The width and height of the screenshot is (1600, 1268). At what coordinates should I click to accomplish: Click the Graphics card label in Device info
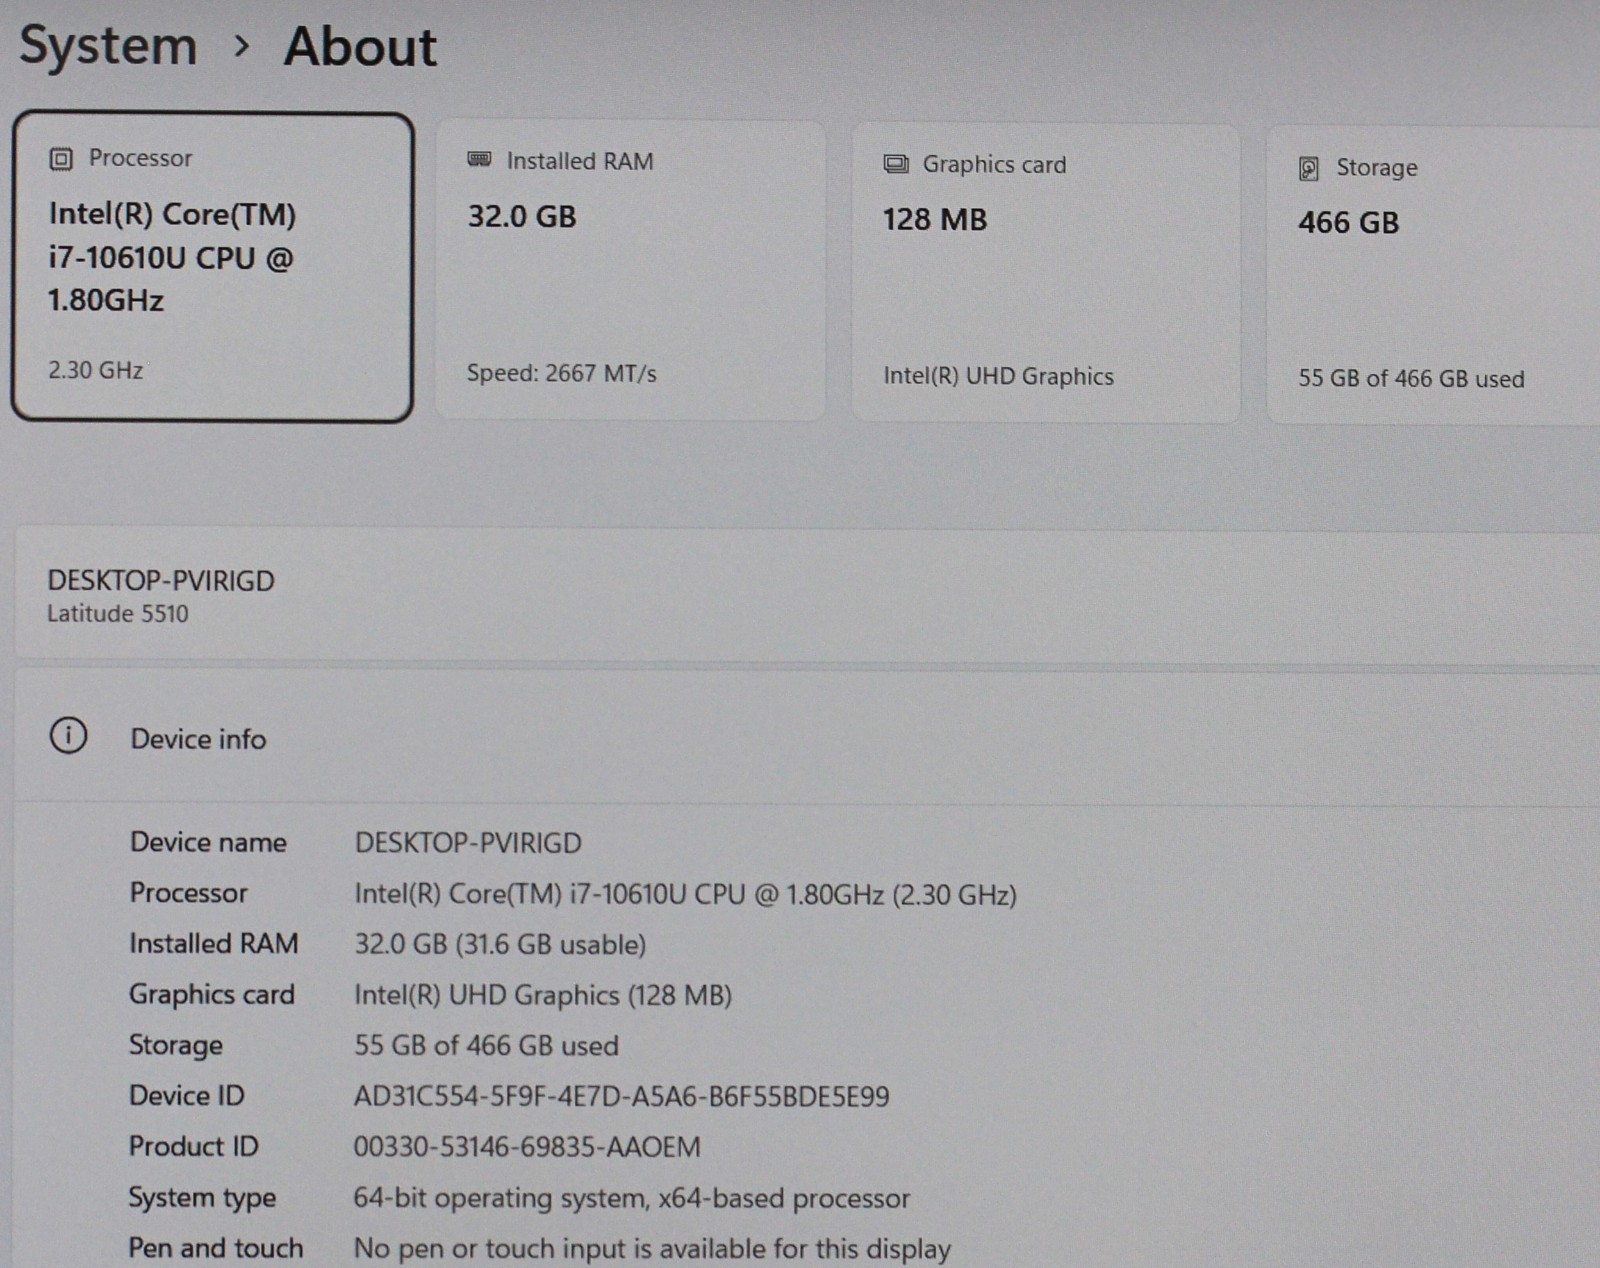[212, 994]
